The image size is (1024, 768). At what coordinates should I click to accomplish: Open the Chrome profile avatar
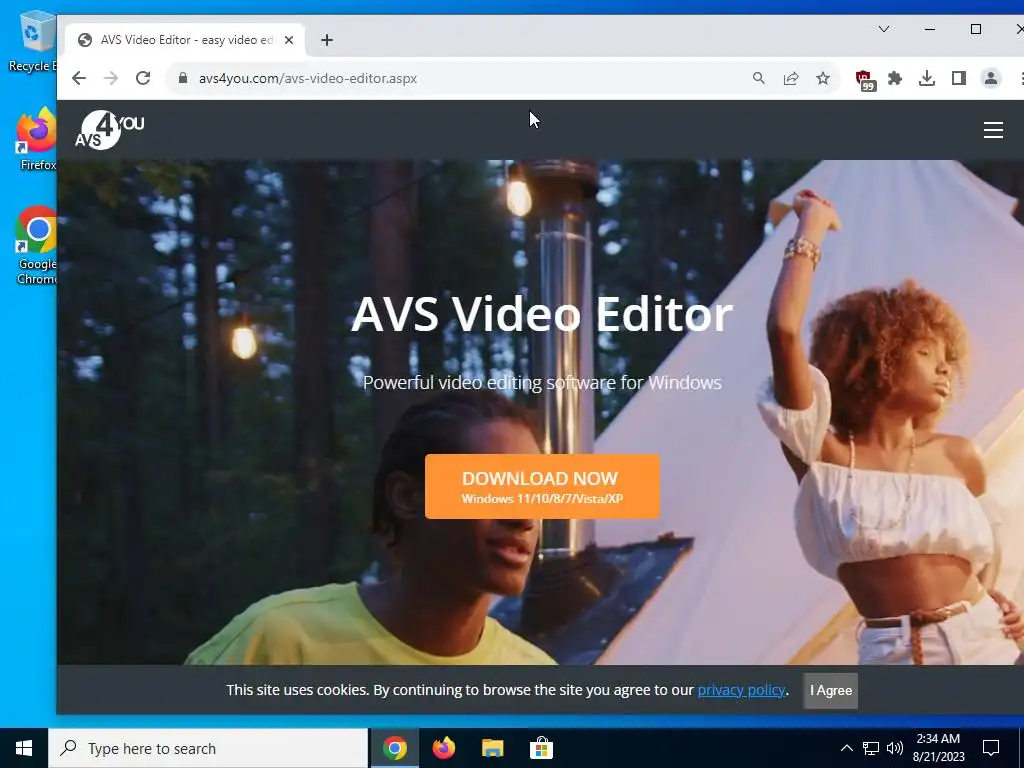[991, 78]
